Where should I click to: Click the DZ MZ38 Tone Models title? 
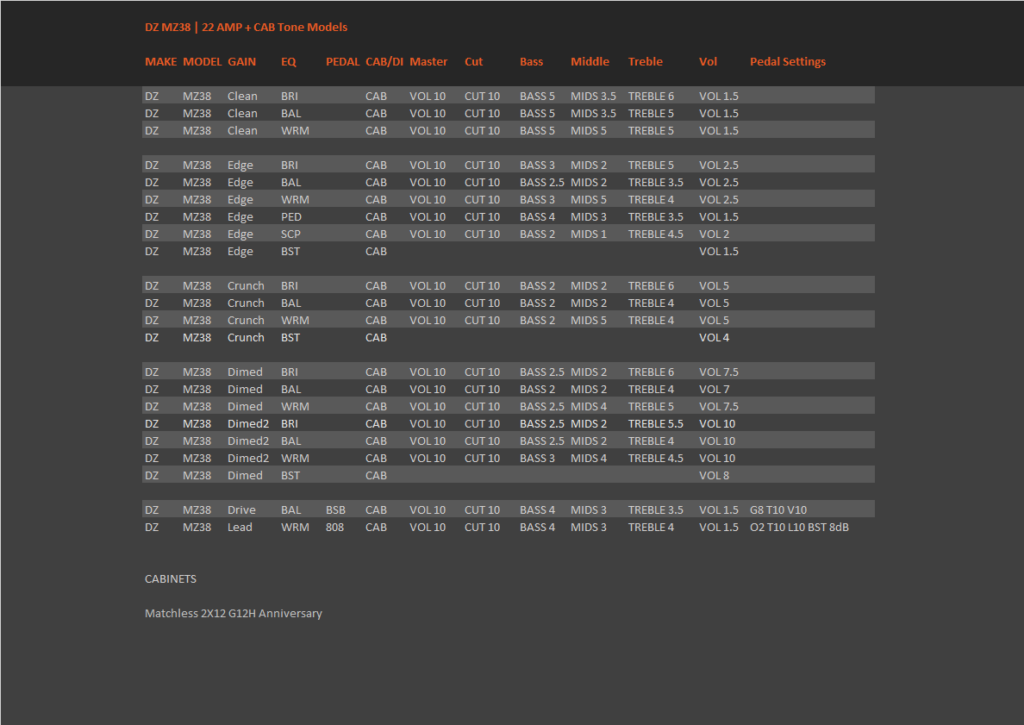(246, 27)
